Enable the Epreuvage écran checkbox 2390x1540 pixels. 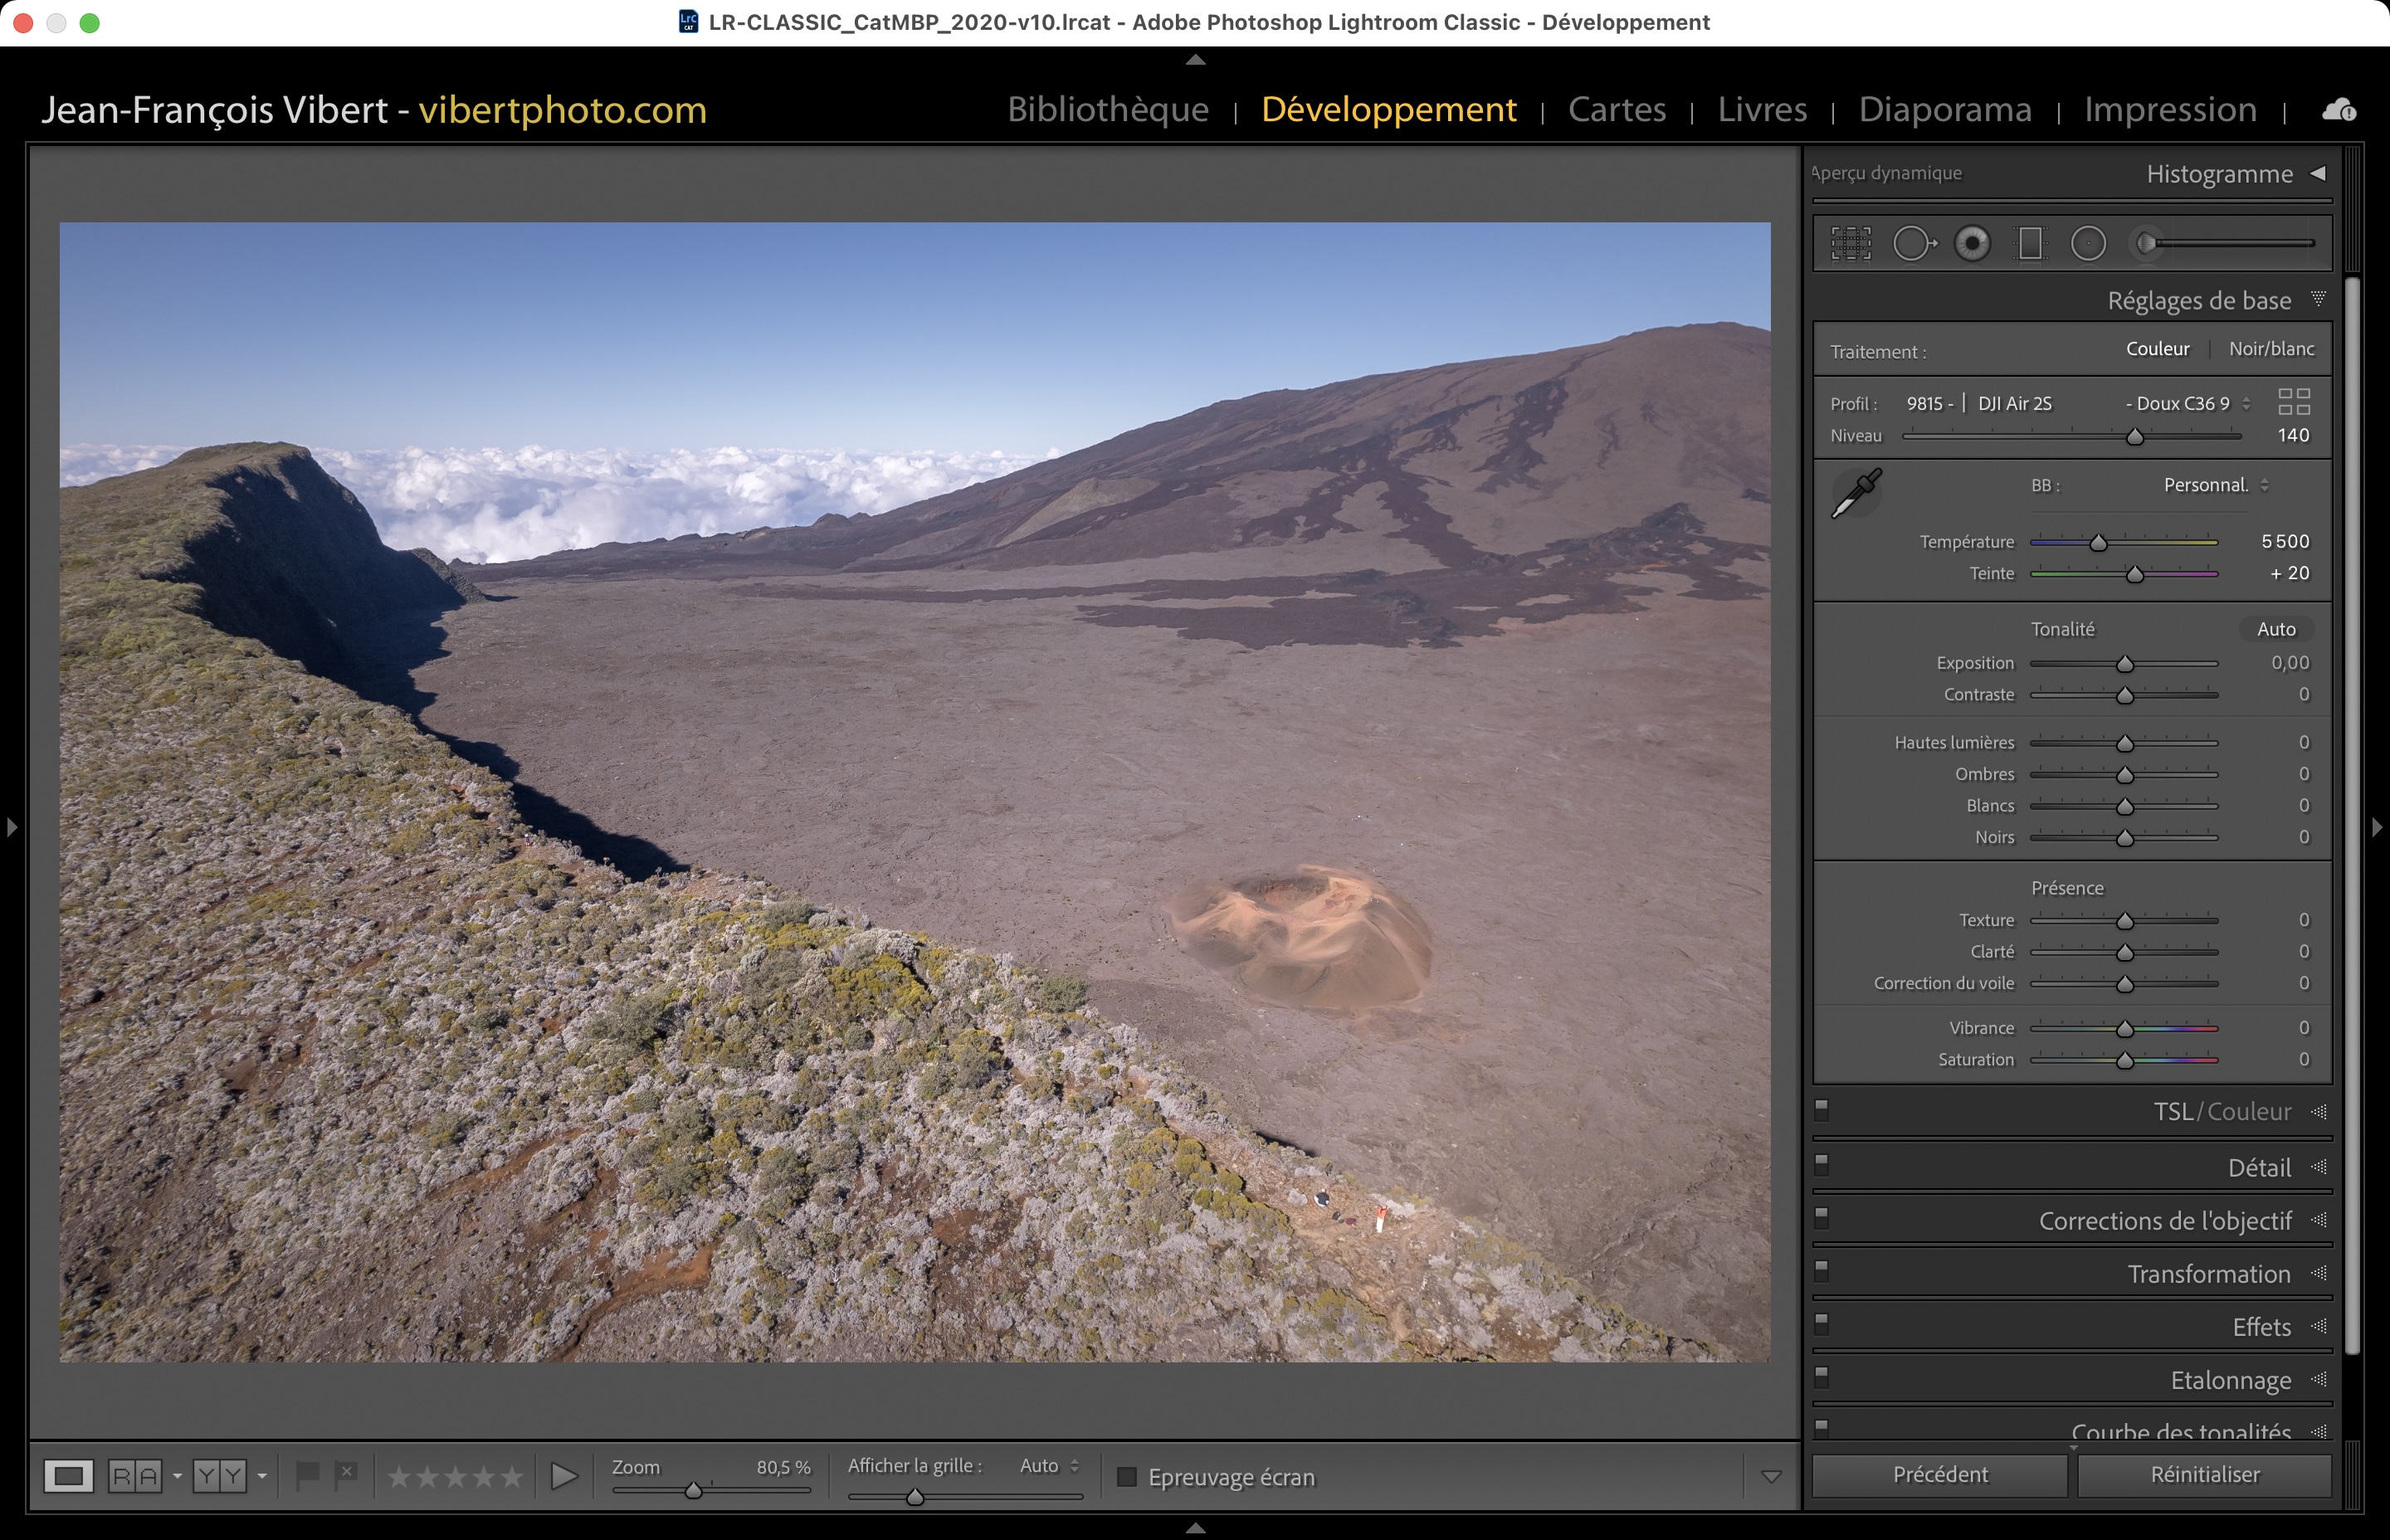[1127, 1477]
